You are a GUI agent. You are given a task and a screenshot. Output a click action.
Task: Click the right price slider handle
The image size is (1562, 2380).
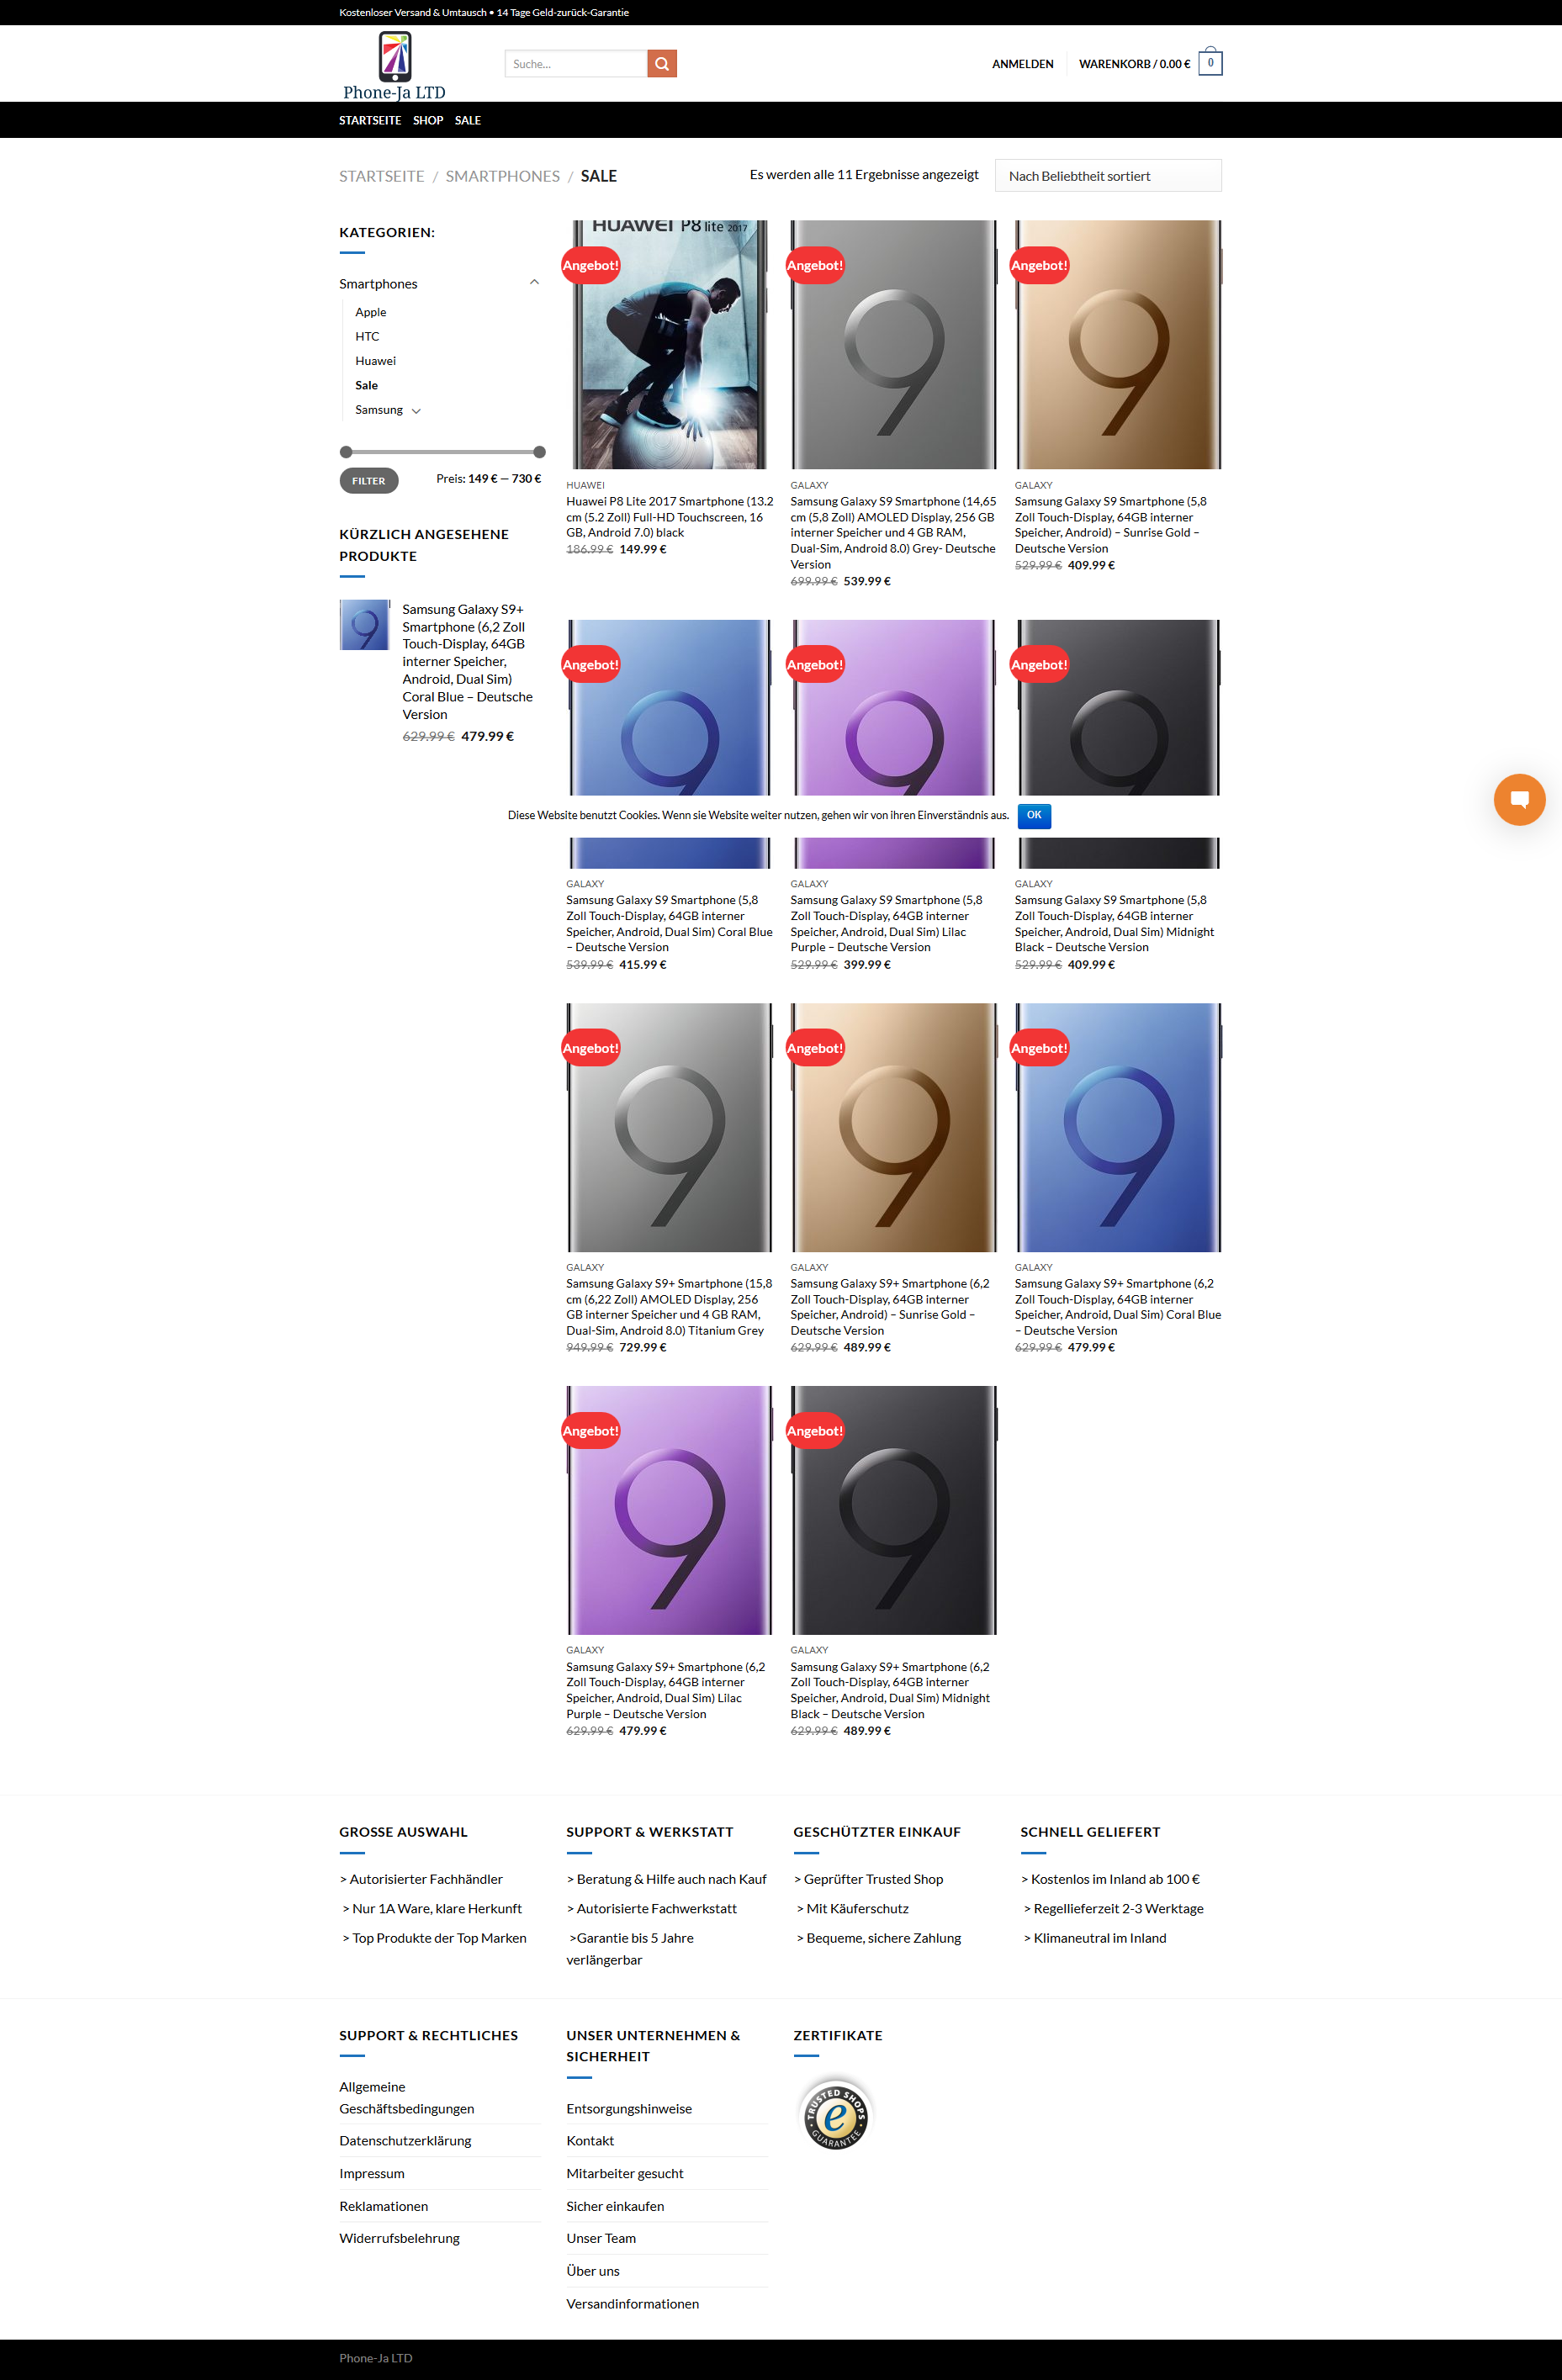540,452
